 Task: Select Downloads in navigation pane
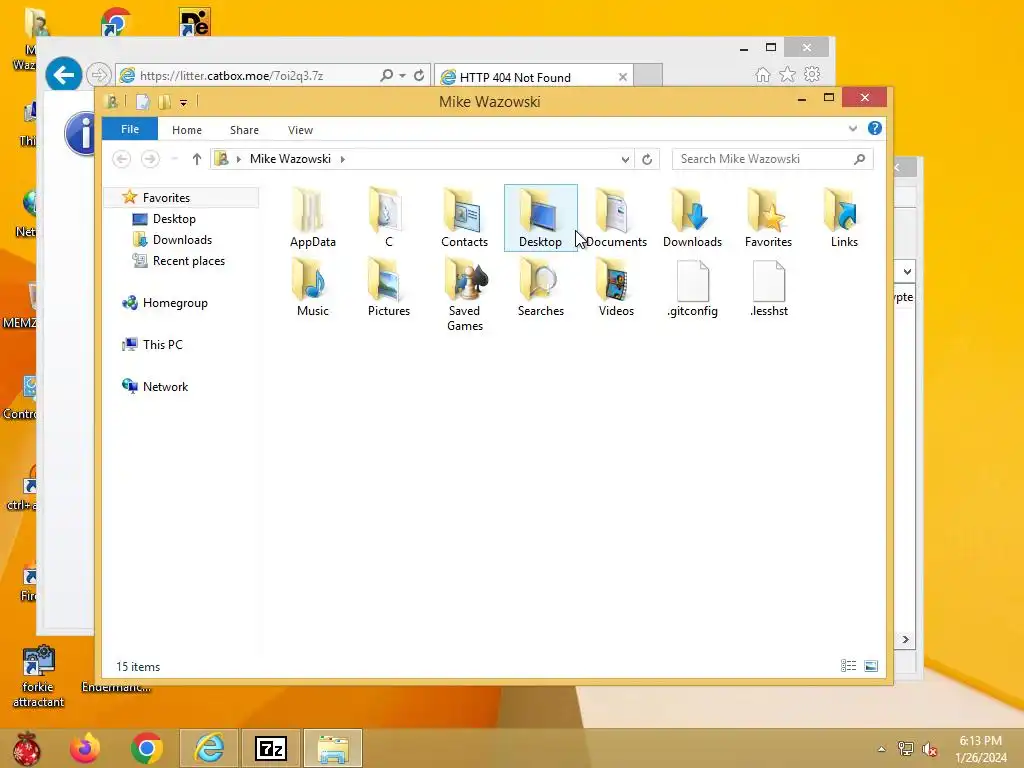pos(182,240)
